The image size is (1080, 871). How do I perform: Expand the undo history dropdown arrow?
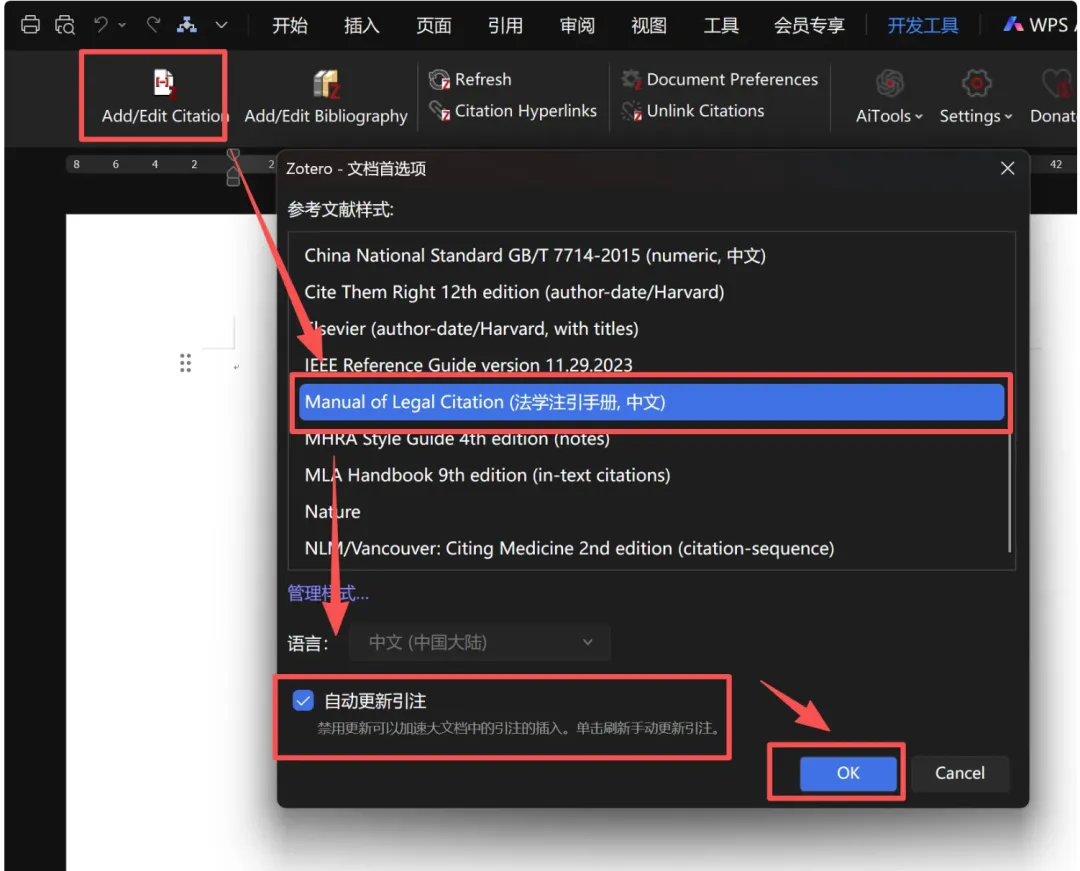122,25
